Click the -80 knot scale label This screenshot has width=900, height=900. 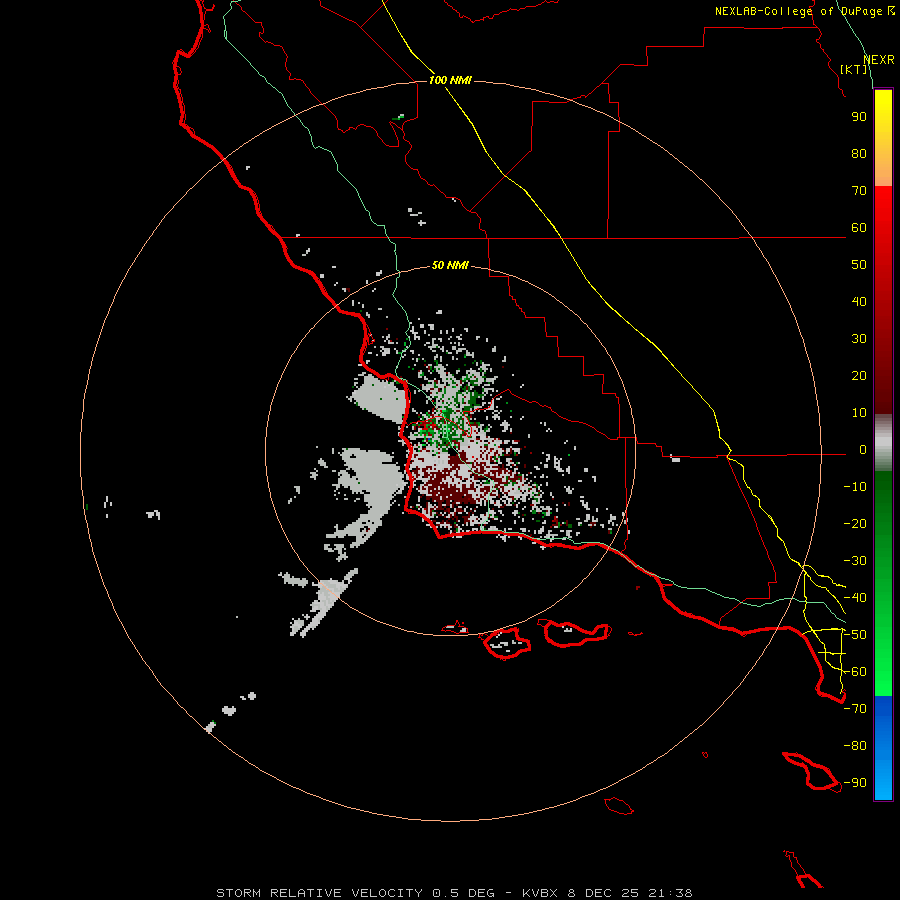coord(855,746)
